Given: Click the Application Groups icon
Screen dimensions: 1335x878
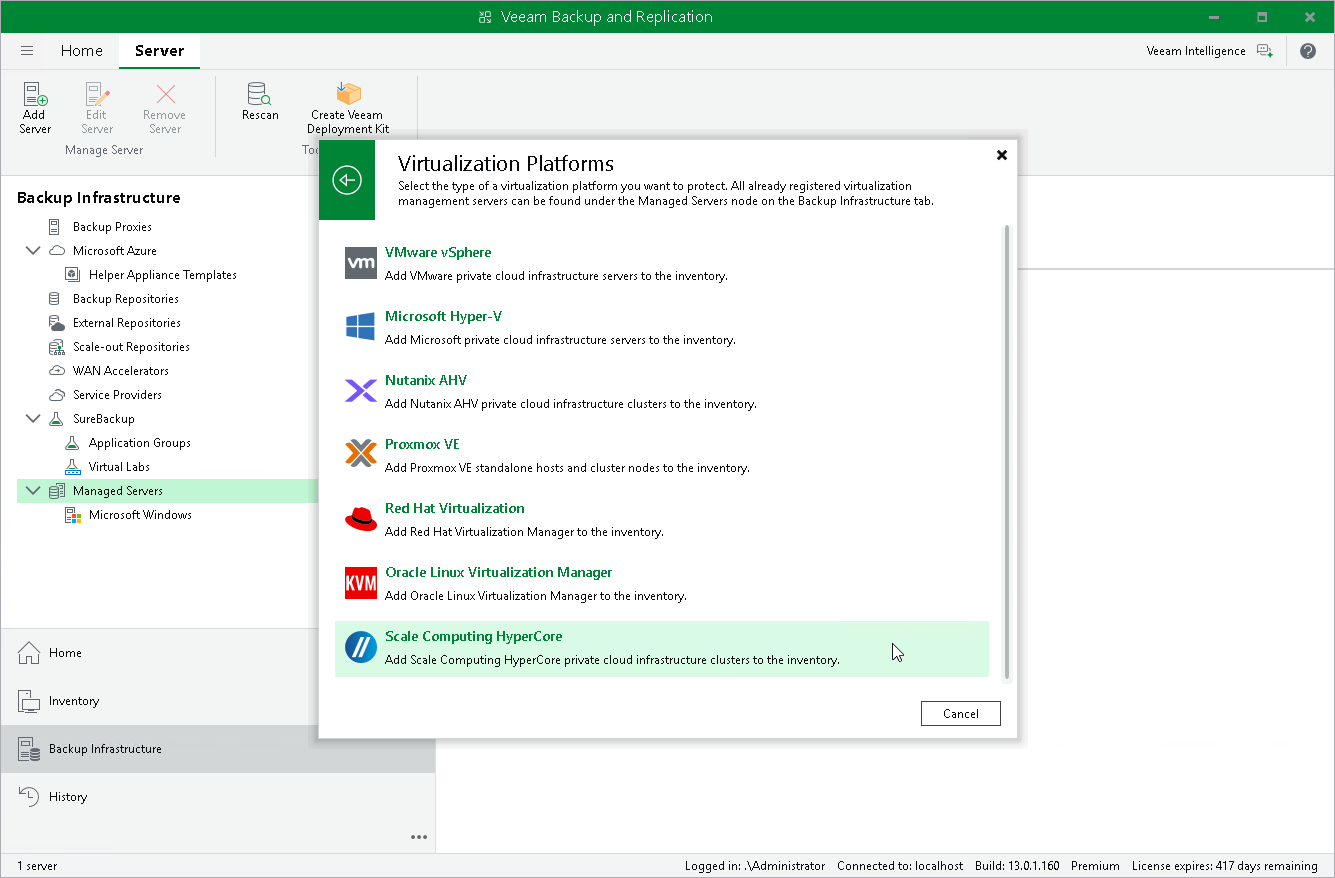Looking at the screenshot, I should point(72,443).
